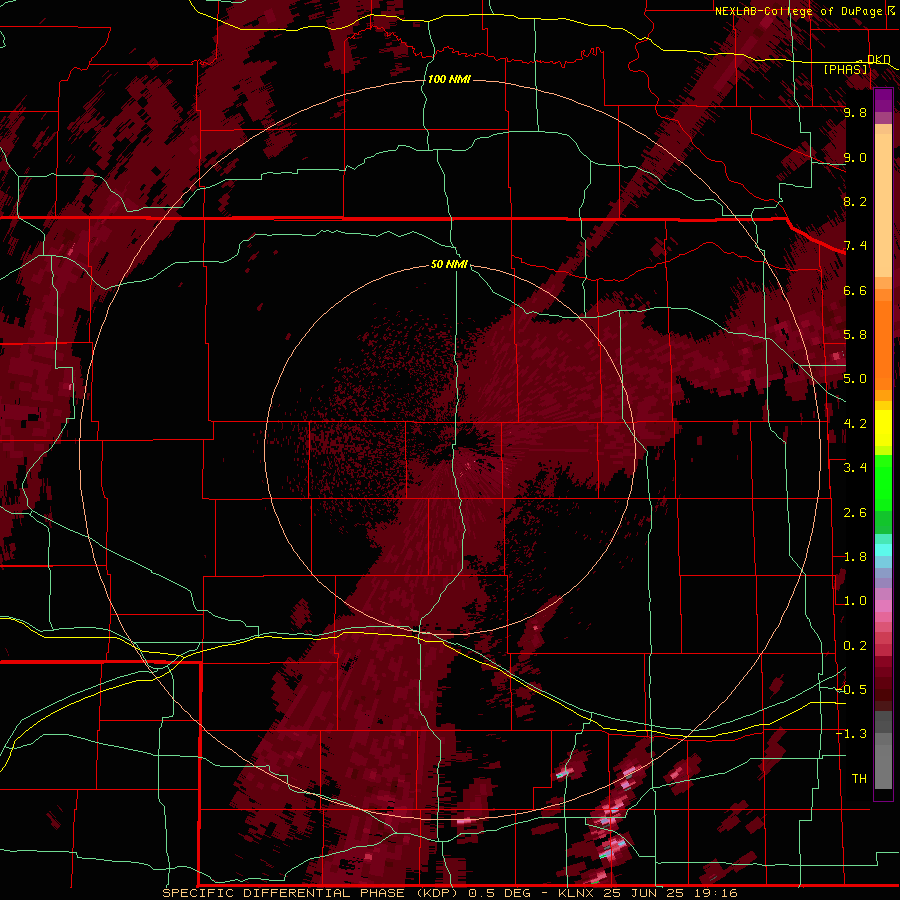
Task: Click the 1.8 legend value
Action: tap(855, 557)
